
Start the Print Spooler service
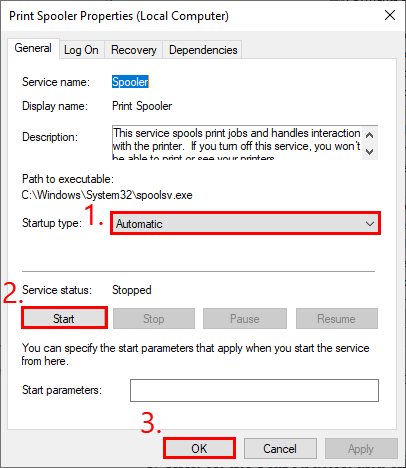(64, 318)
